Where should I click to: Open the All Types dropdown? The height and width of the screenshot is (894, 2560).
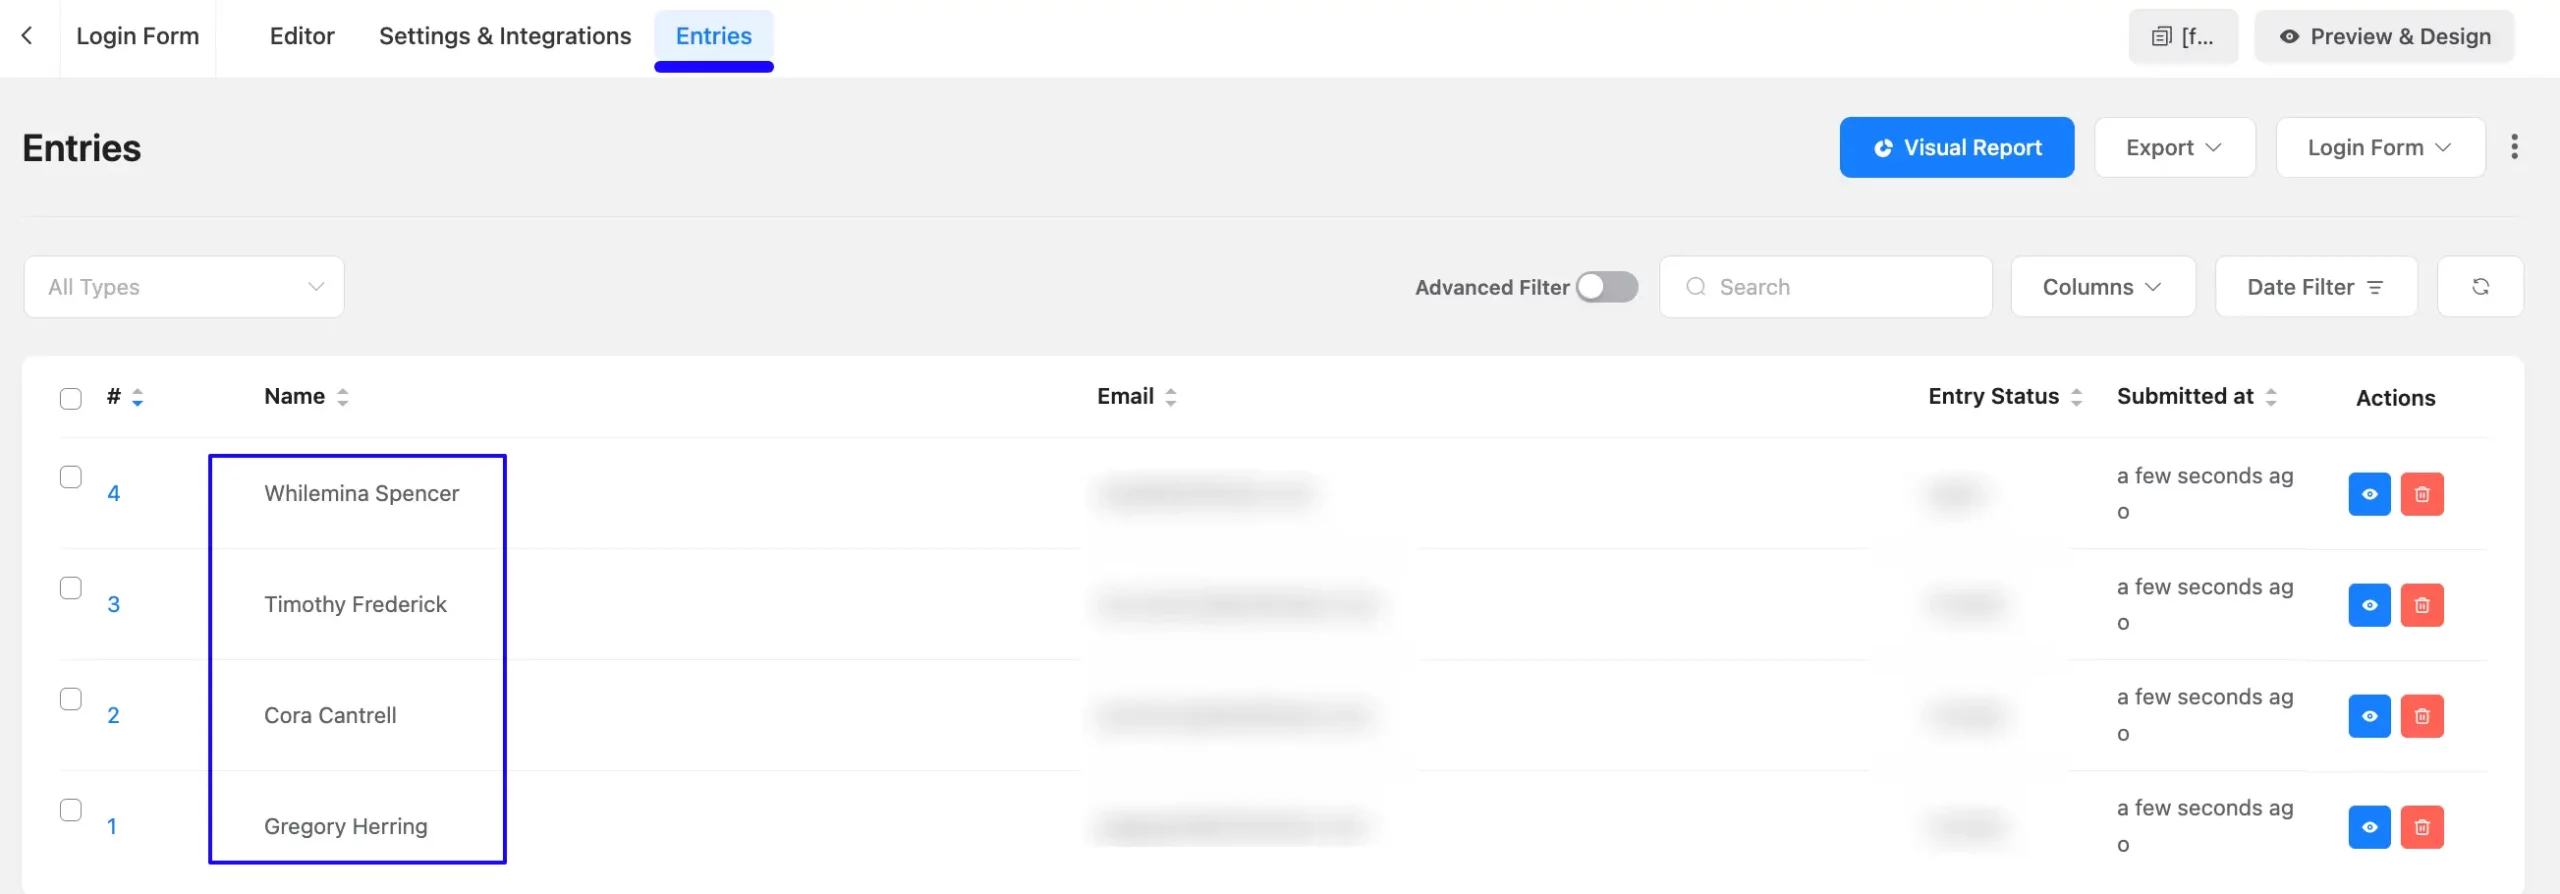coord(184,287)
